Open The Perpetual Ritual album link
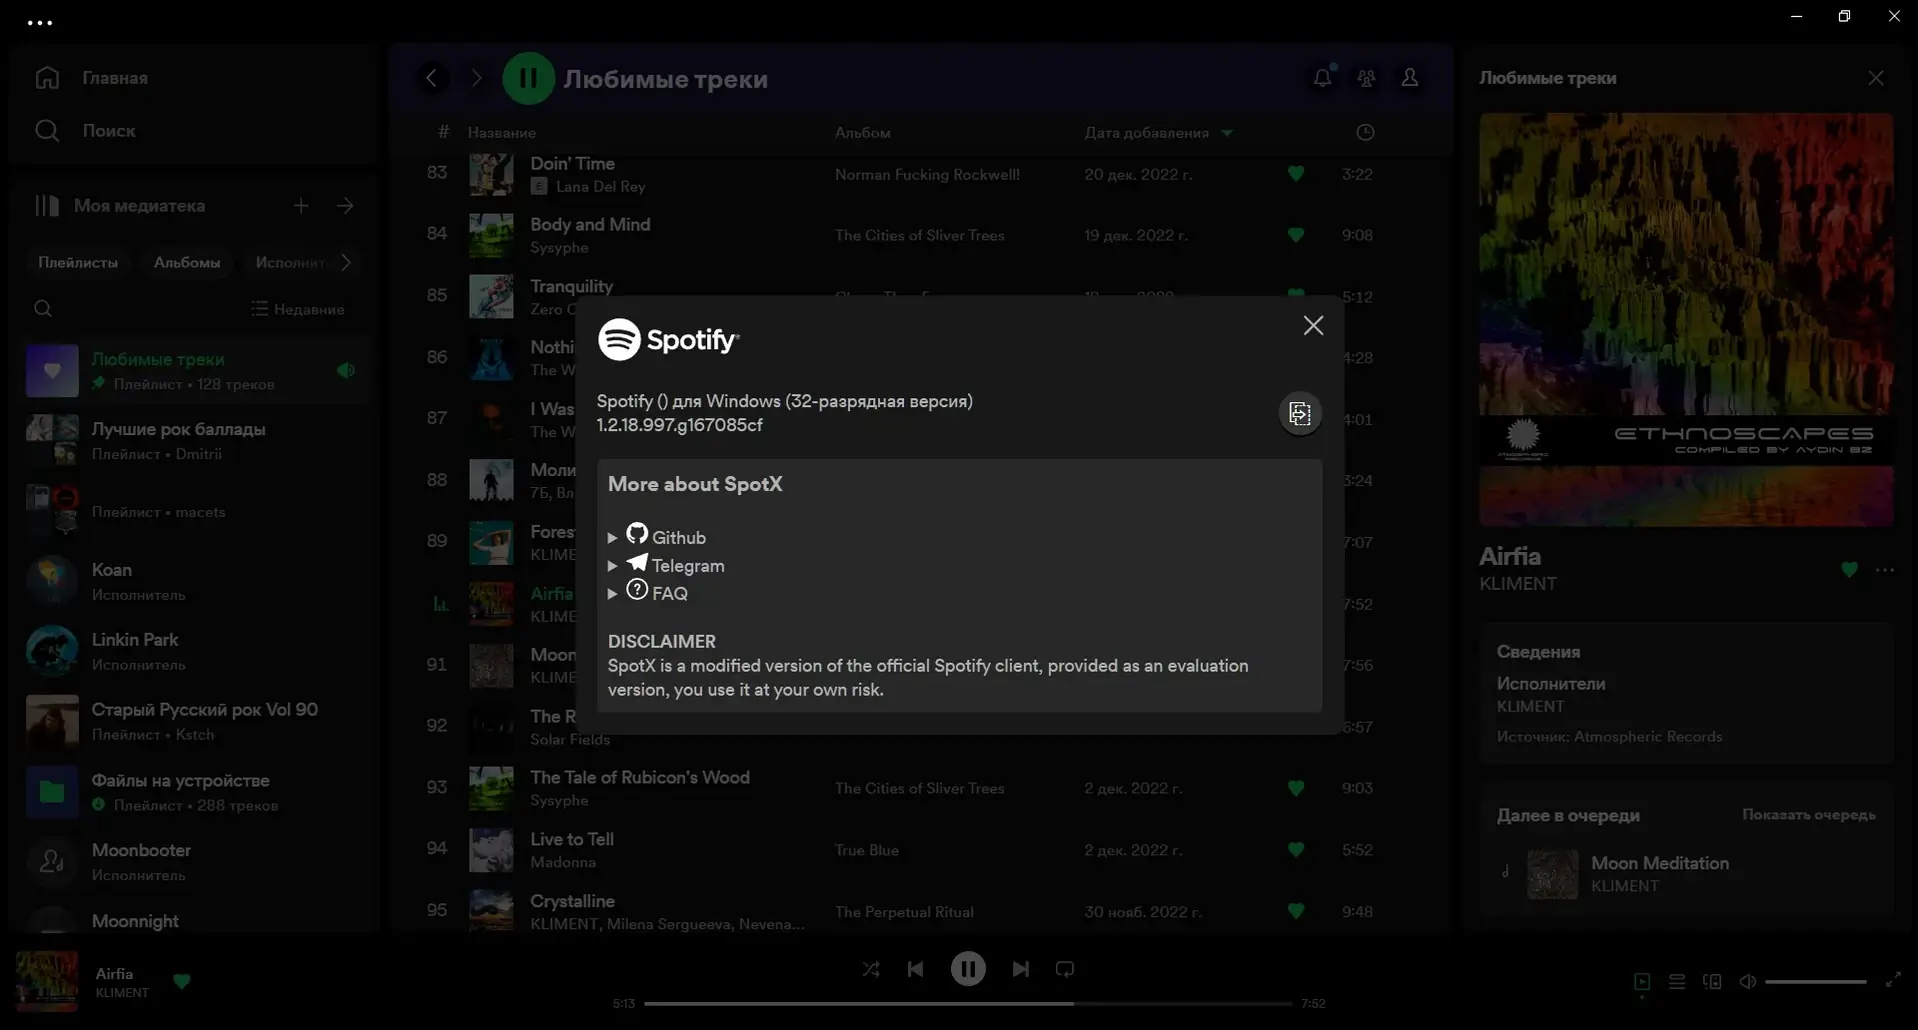The height and width of the screenshot is (1030, 1918). tap(904, 912)
